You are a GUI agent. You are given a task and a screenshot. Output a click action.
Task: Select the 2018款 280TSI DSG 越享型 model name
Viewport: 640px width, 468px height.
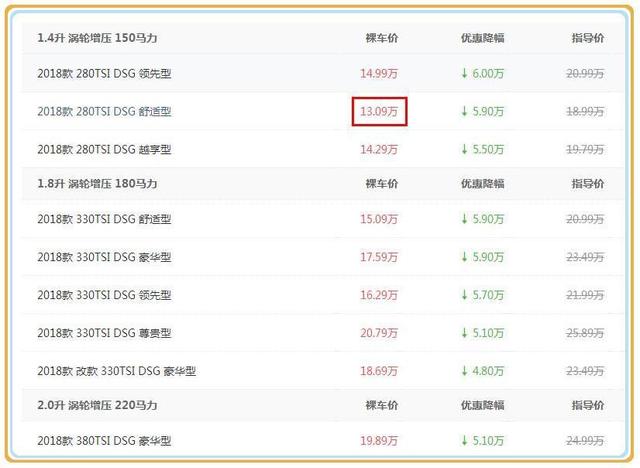click(104, 149)
